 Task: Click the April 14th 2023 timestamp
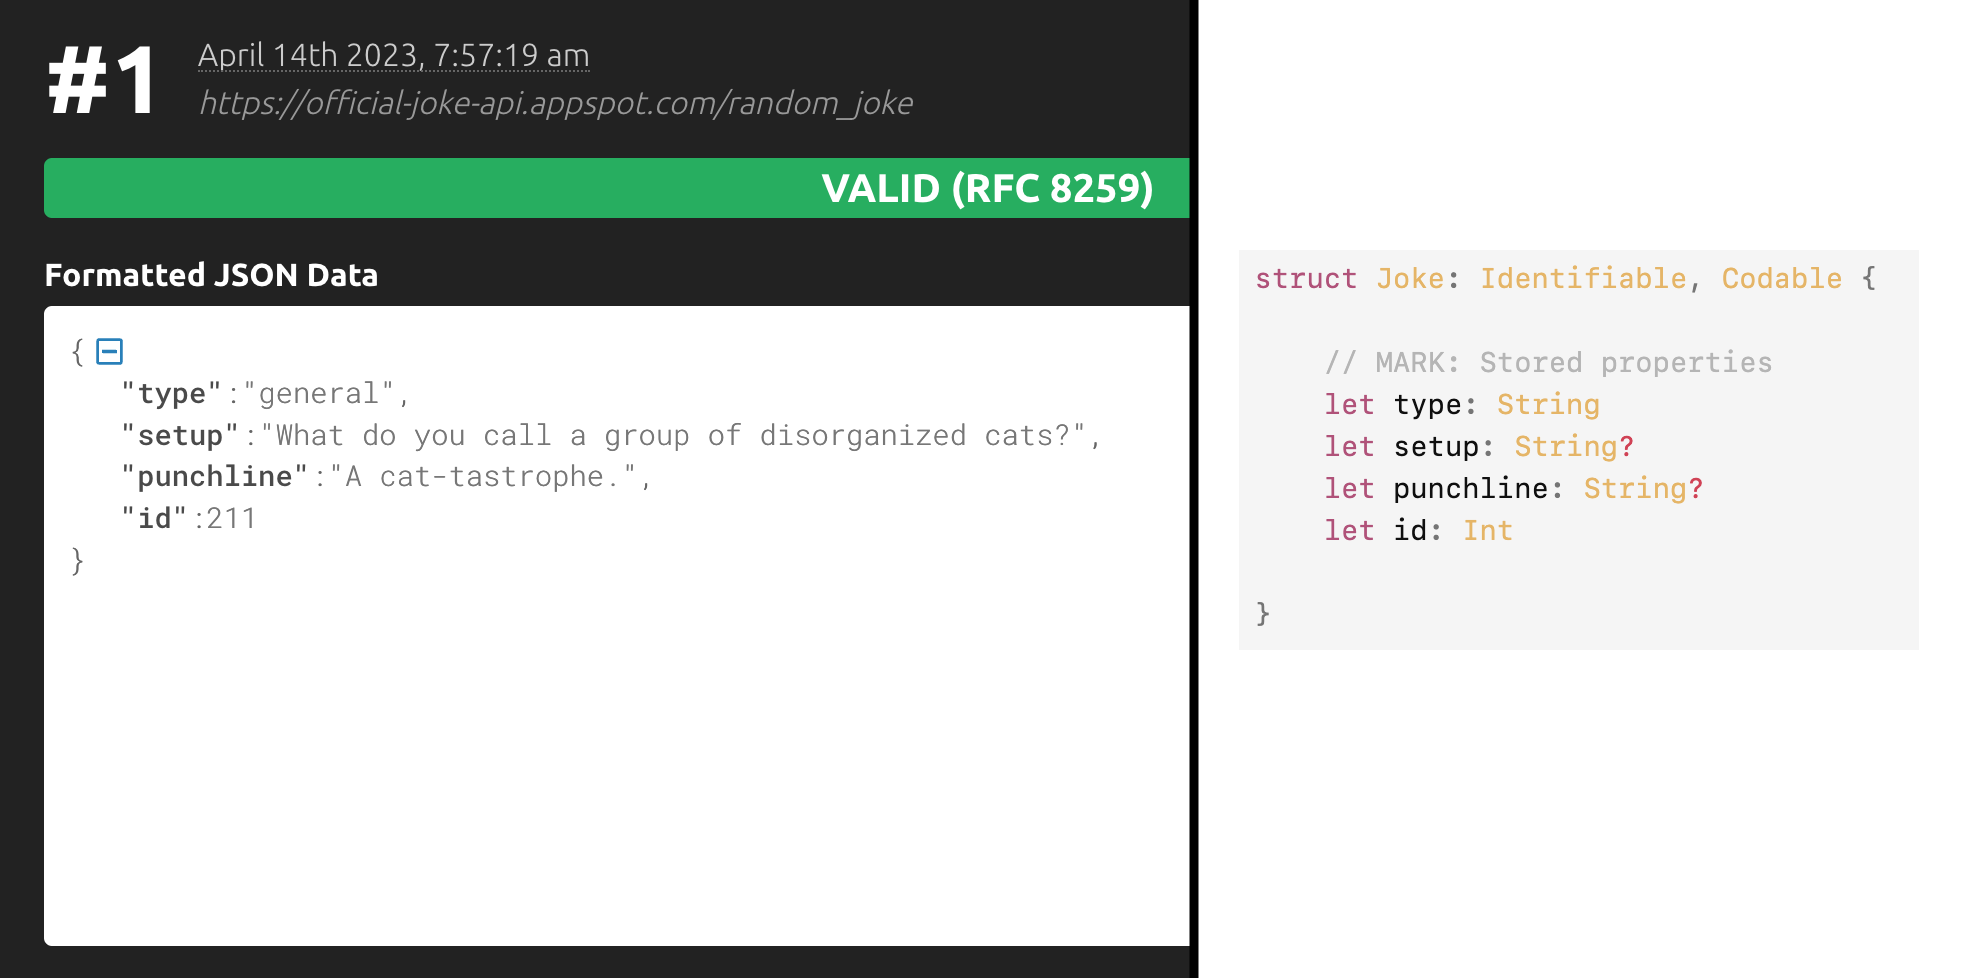[x=393, y=56]
